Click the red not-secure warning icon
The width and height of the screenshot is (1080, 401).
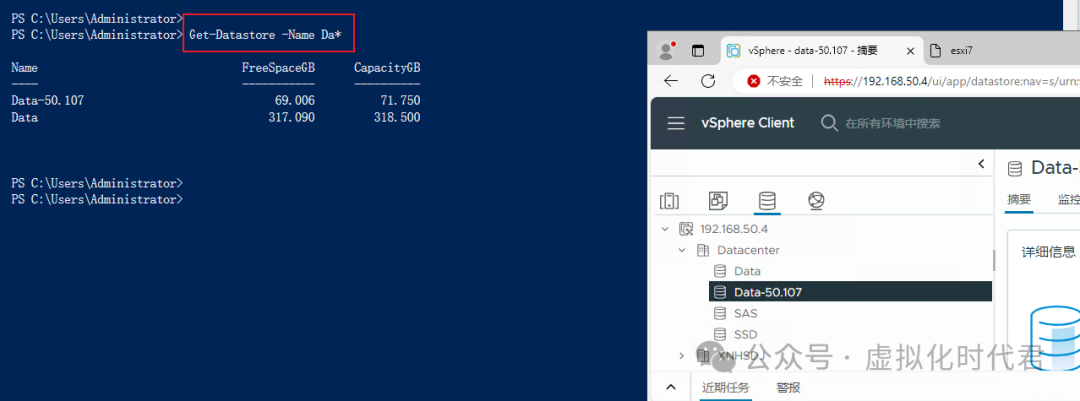click(754, 81)
